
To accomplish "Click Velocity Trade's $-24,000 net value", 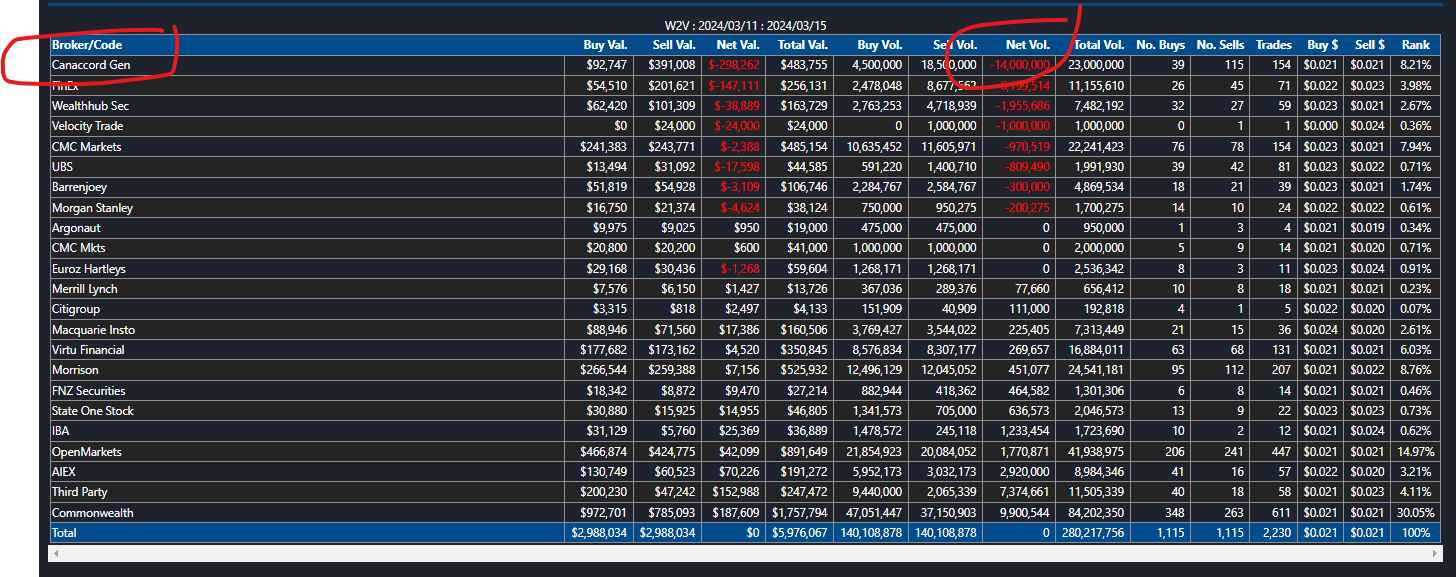I will coord(737,126).
